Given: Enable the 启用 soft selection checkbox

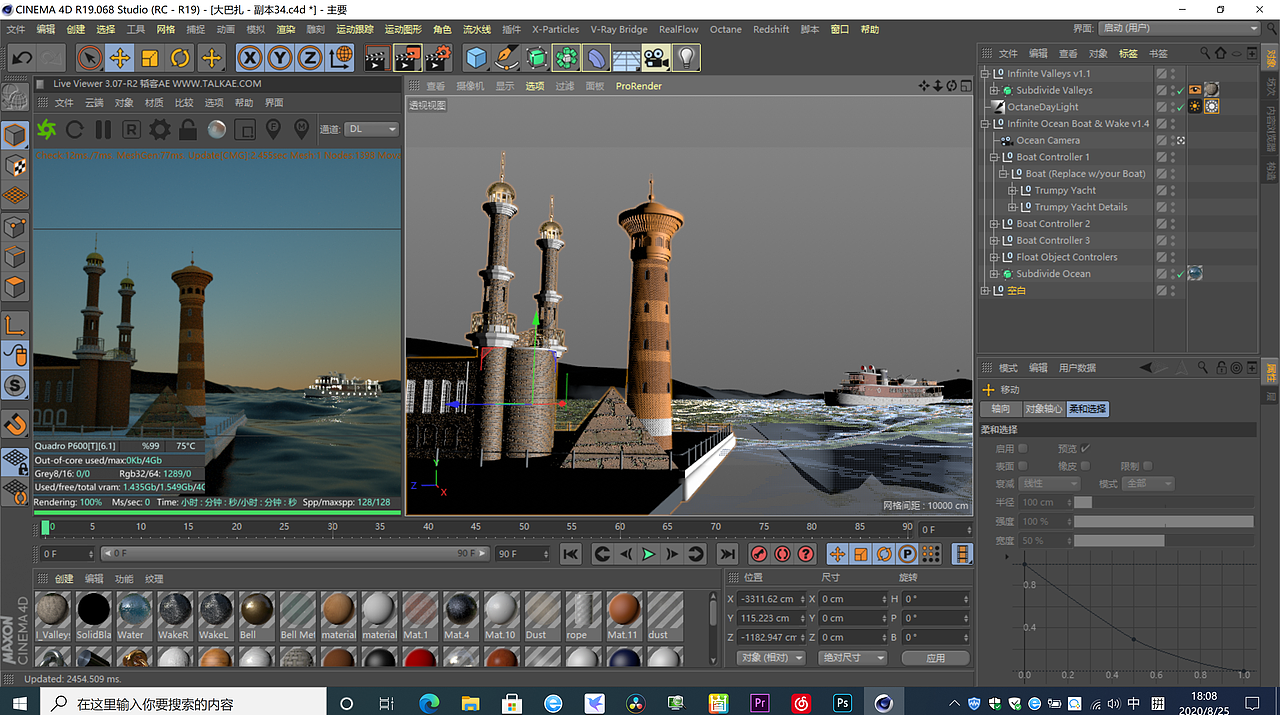Looking at the screenshot, I should click(x=1023, y=449).
